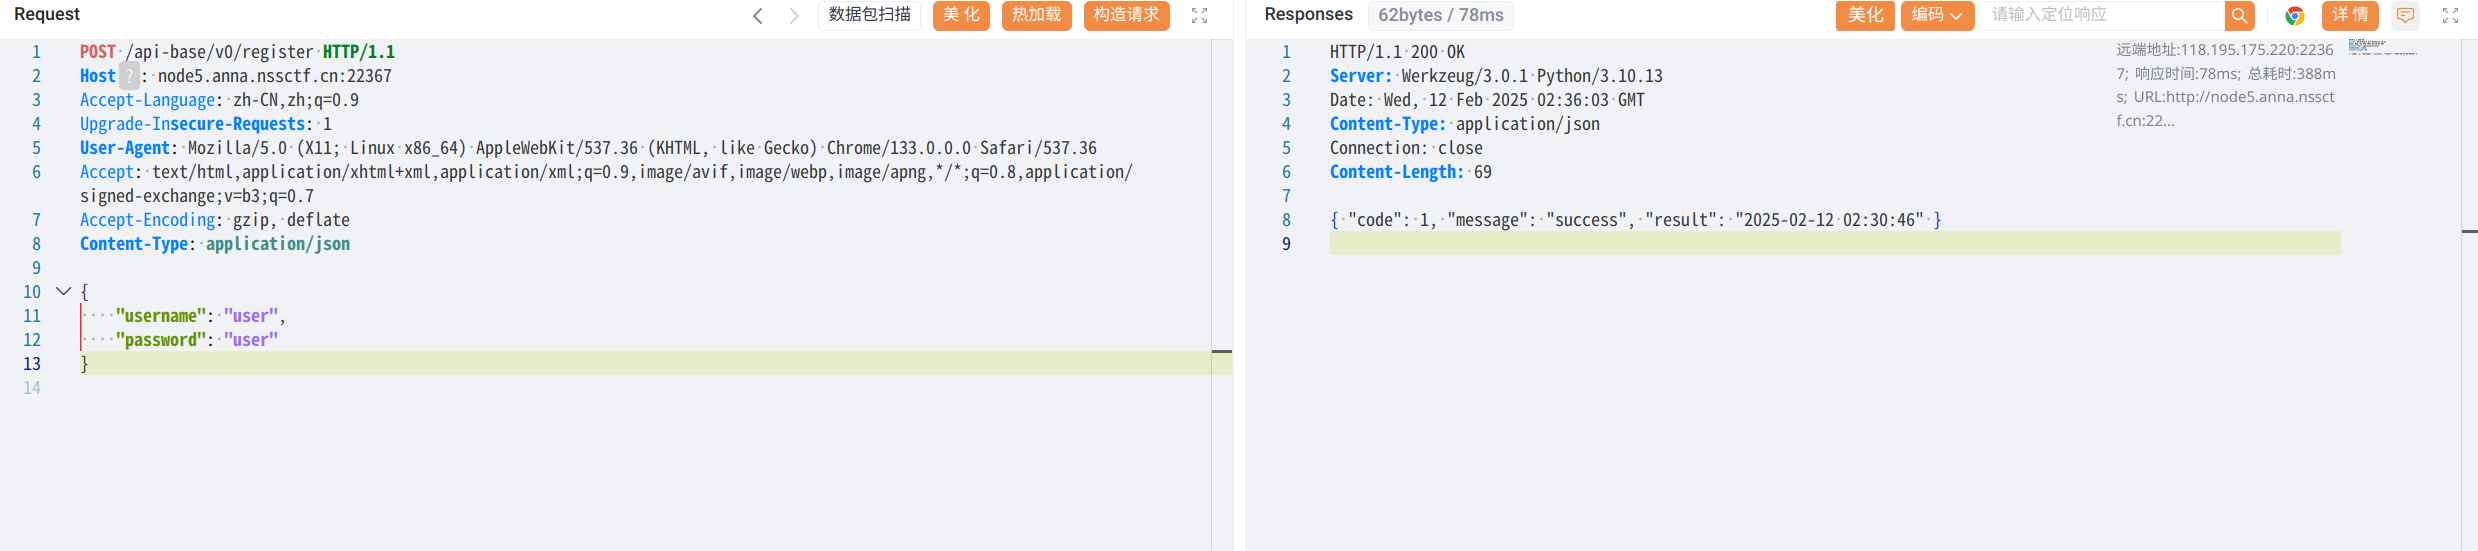Focus the 请输入定位响应 search field

[x=2100, y=16]
